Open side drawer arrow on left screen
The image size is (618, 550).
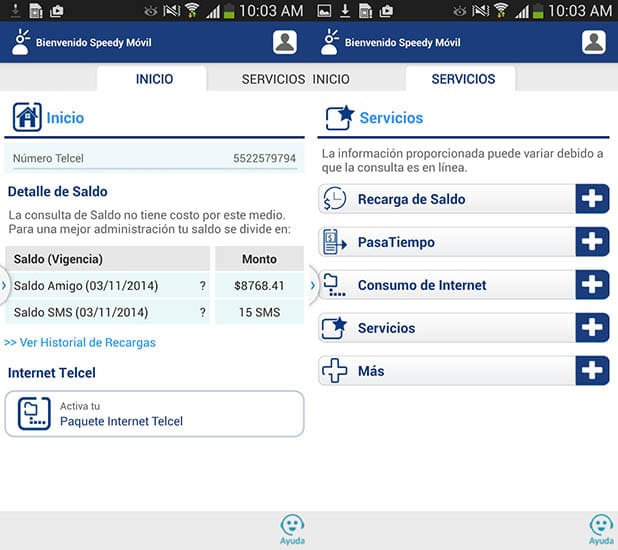(x=4, y=285)
